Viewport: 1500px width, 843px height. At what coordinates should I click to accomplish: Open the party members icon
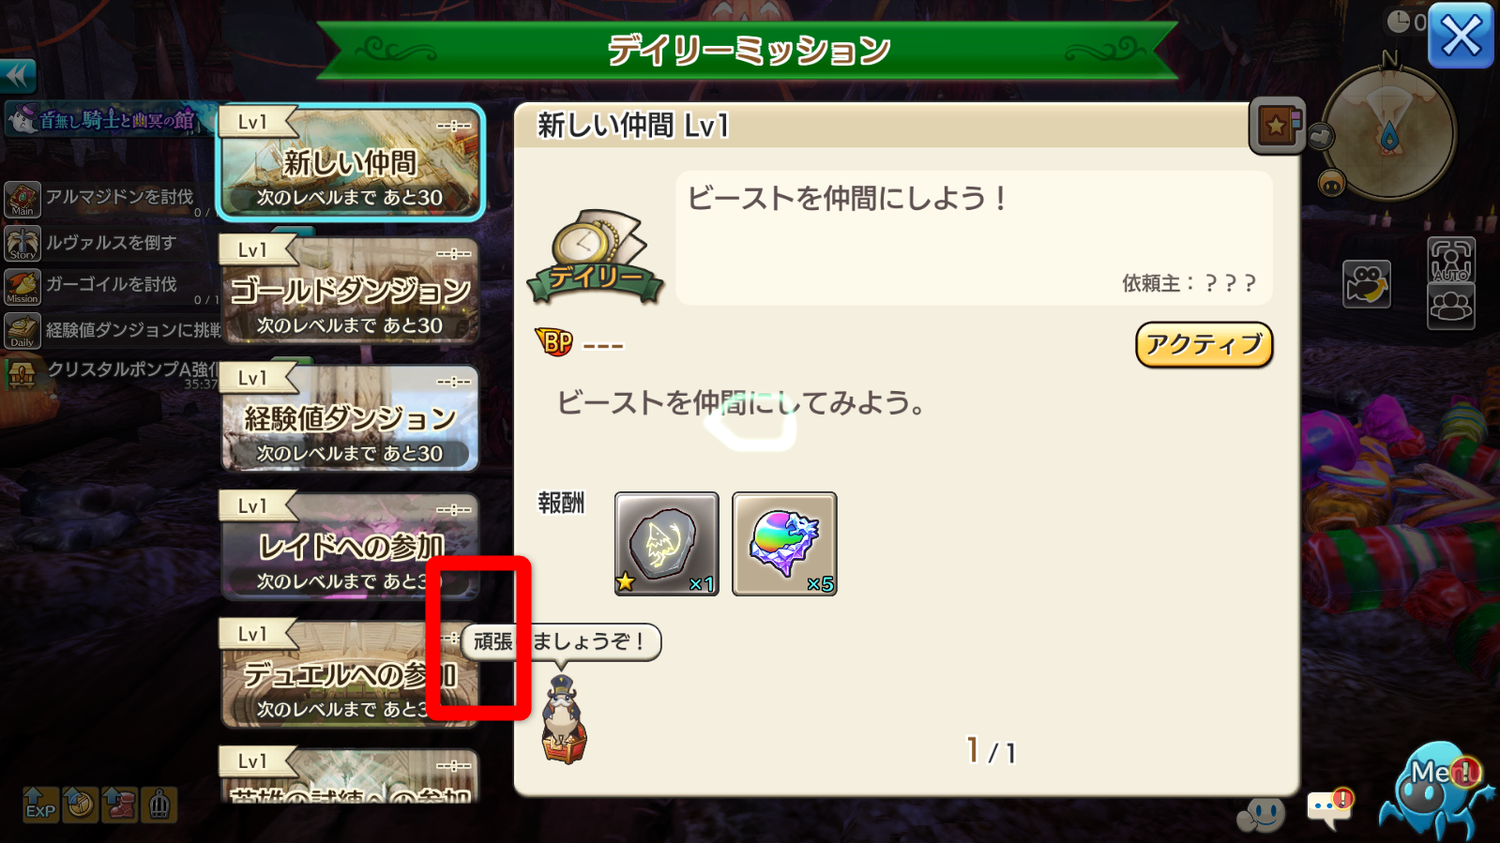(1451, 306)
